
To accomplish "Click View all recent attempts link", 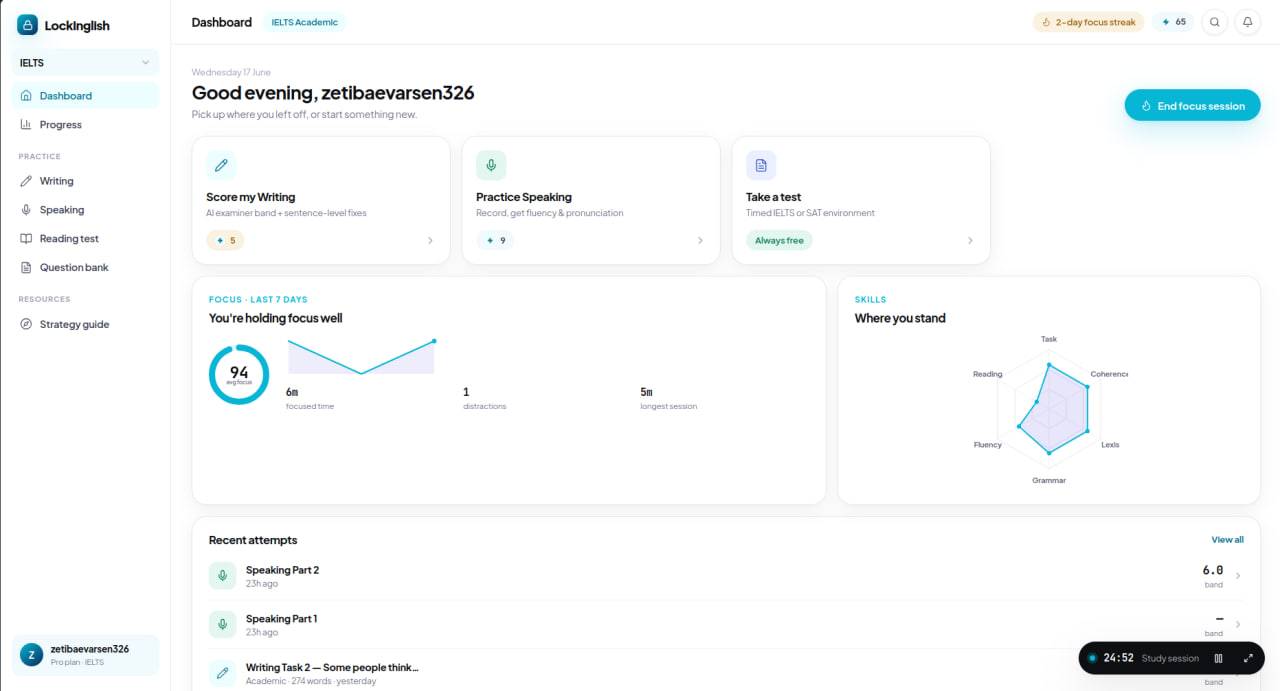I will tap(1227, 540).
